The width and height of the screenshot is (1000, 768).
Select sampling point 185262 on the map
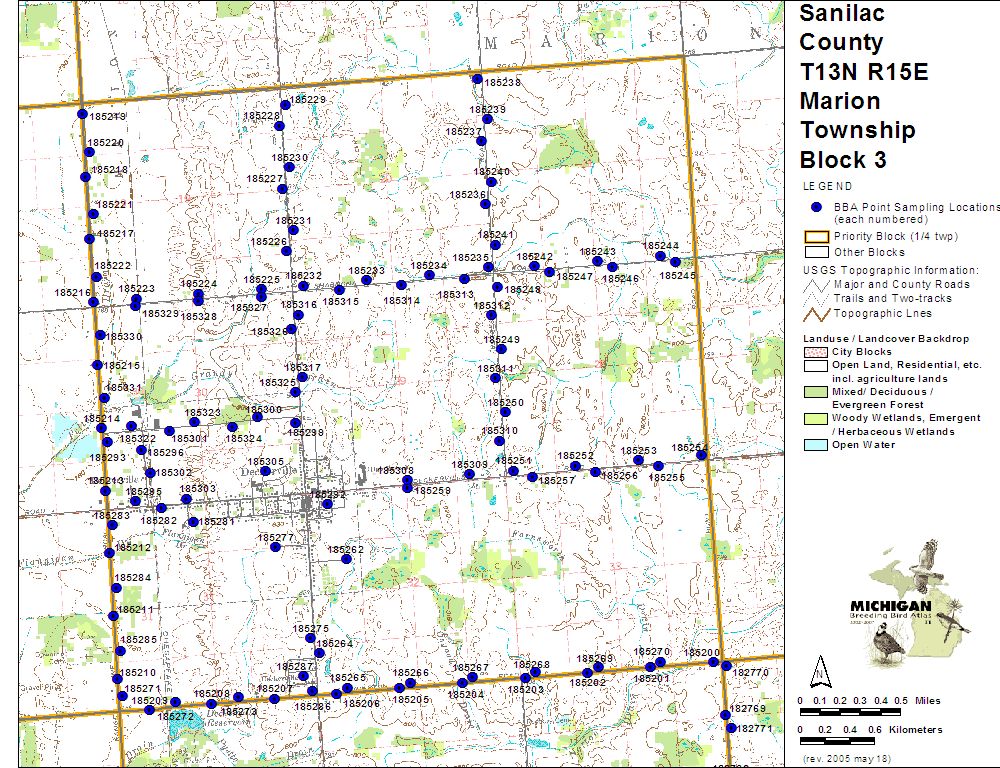[x=346, y=559]
